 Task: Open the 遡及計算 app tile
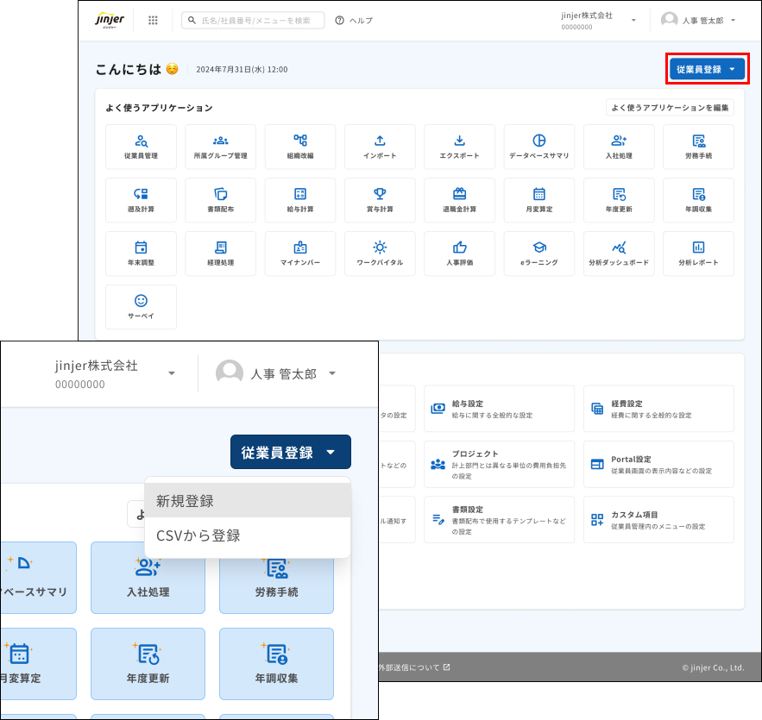(x=141, y=200)
